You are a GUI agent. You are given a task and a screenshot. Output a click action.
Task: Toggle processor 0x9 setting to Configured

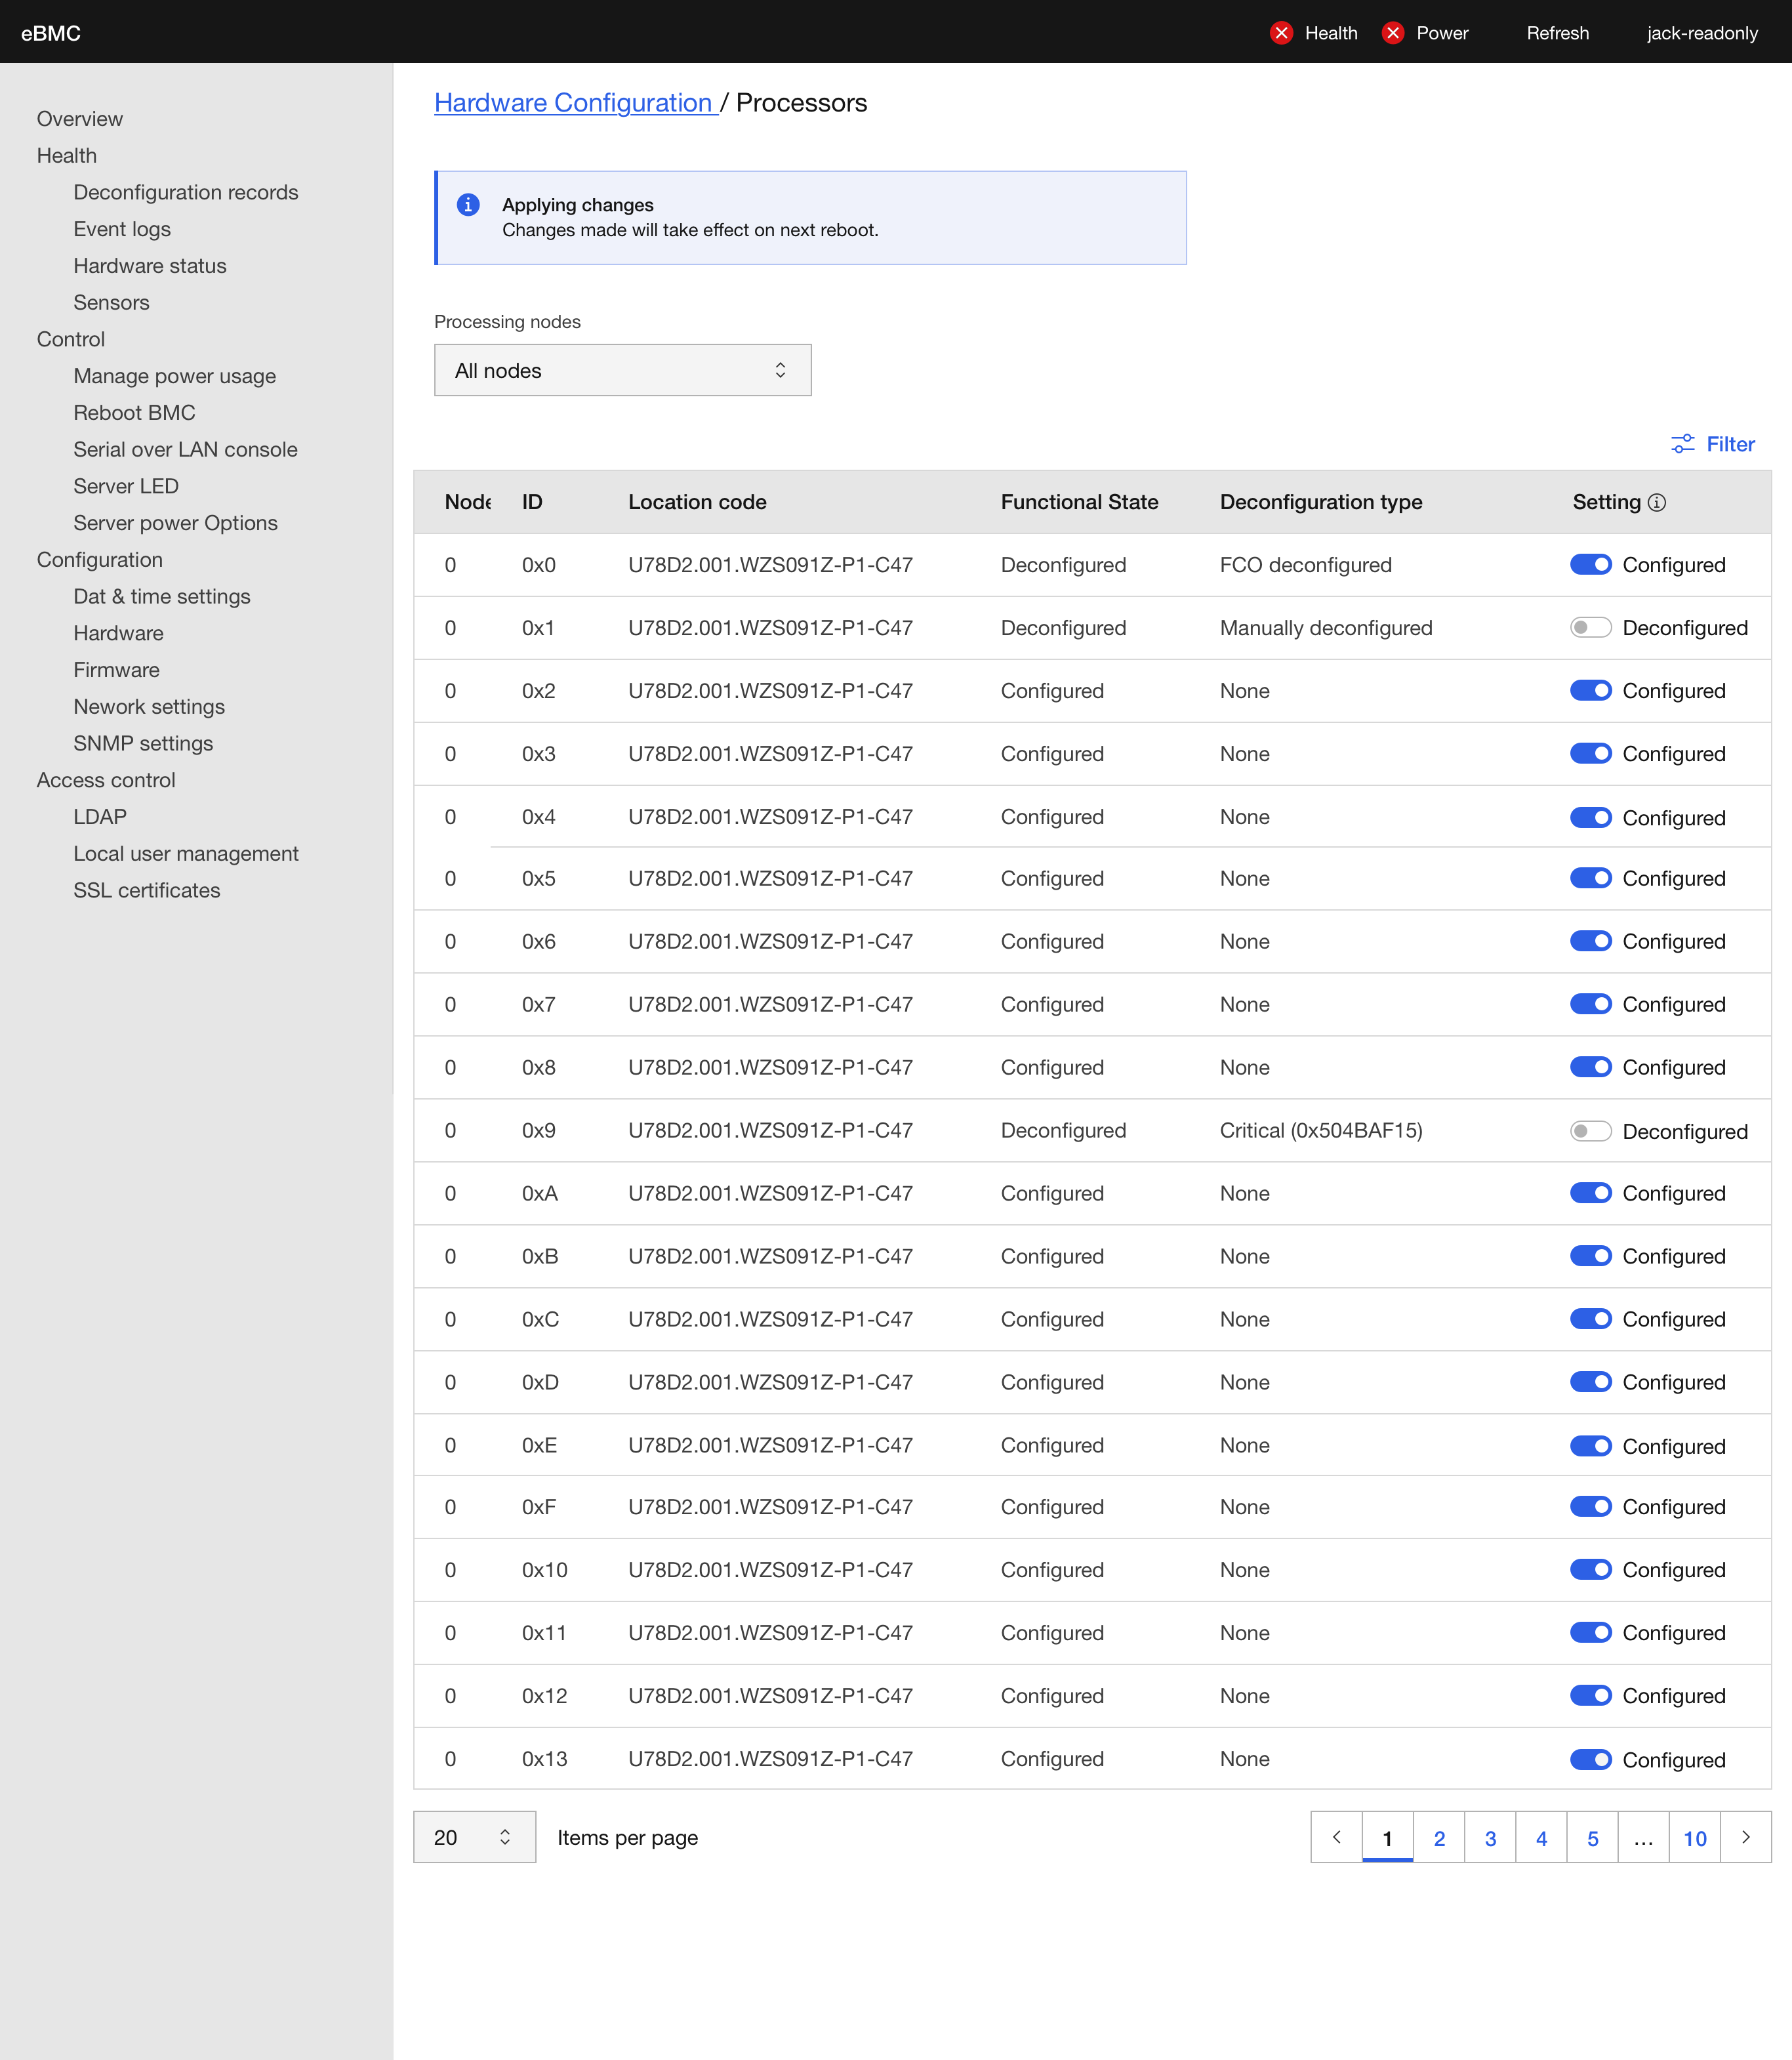(x=1590, y=1130)
